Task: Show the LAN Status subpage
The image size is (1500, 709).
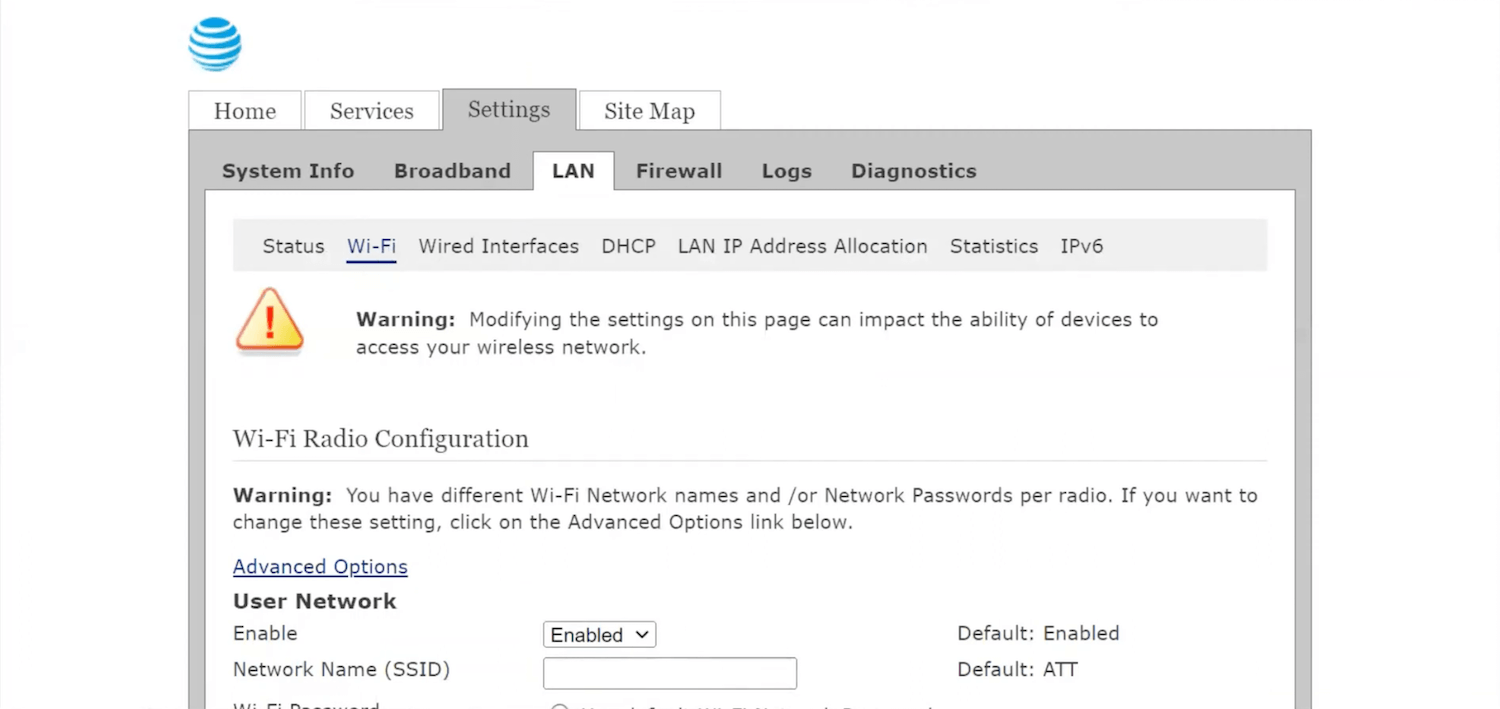Action: [x=293, y=246]
